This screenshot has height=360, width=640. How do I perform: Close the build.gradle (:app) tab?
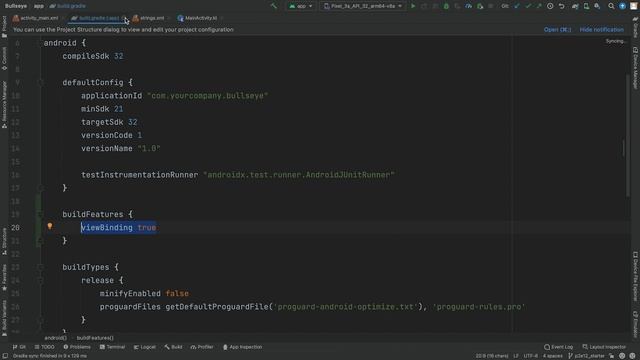124,18
